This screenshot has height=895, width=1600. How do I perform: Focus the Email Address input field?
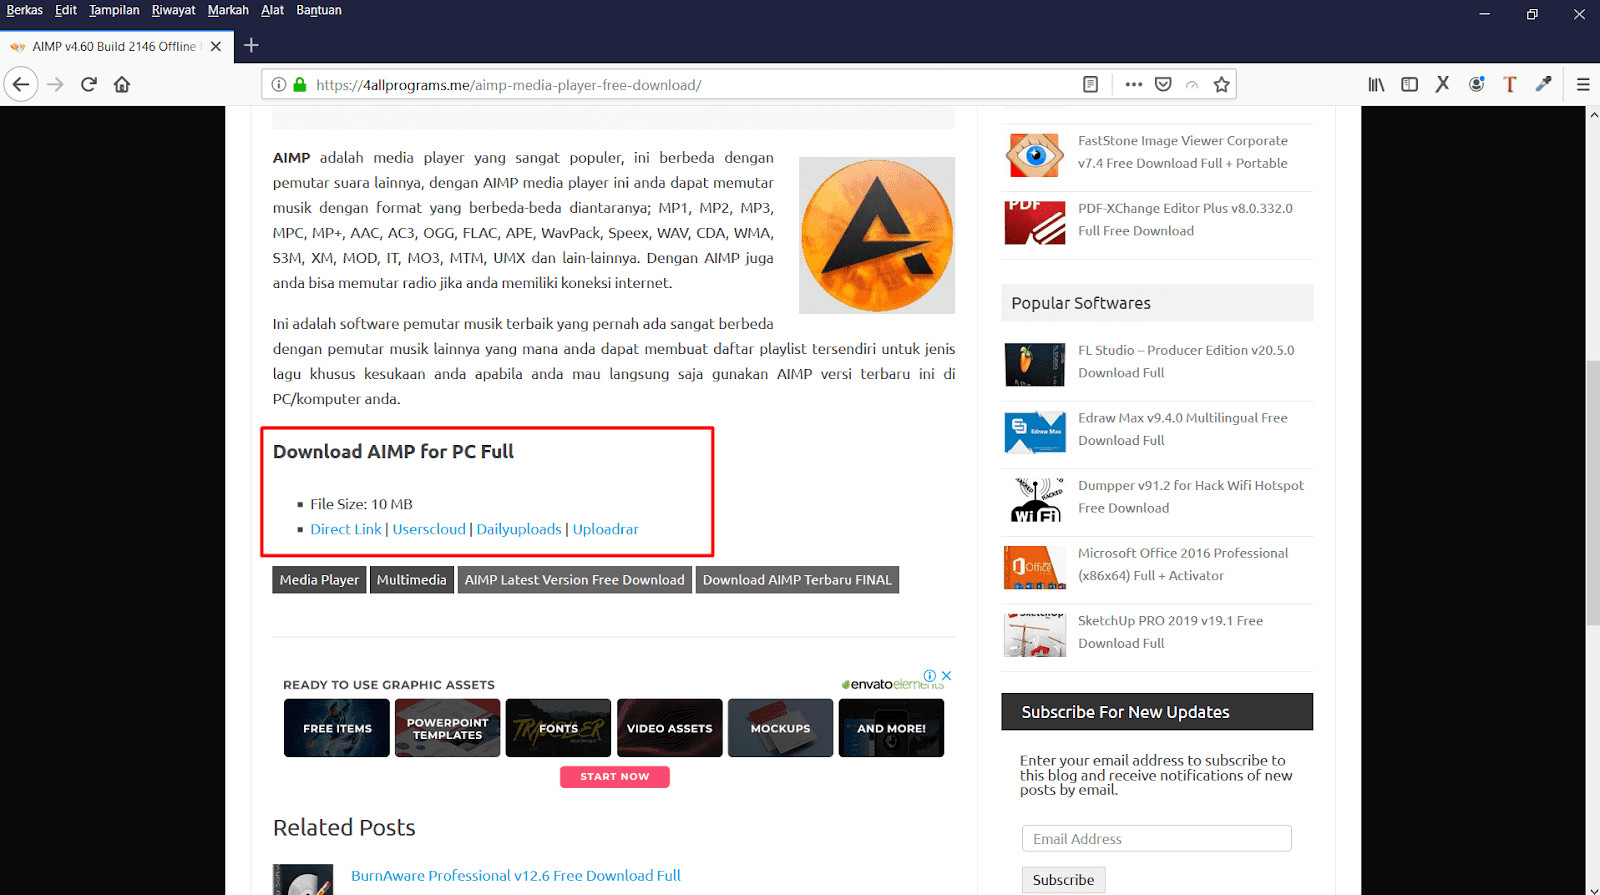(x=1156, y=839)
